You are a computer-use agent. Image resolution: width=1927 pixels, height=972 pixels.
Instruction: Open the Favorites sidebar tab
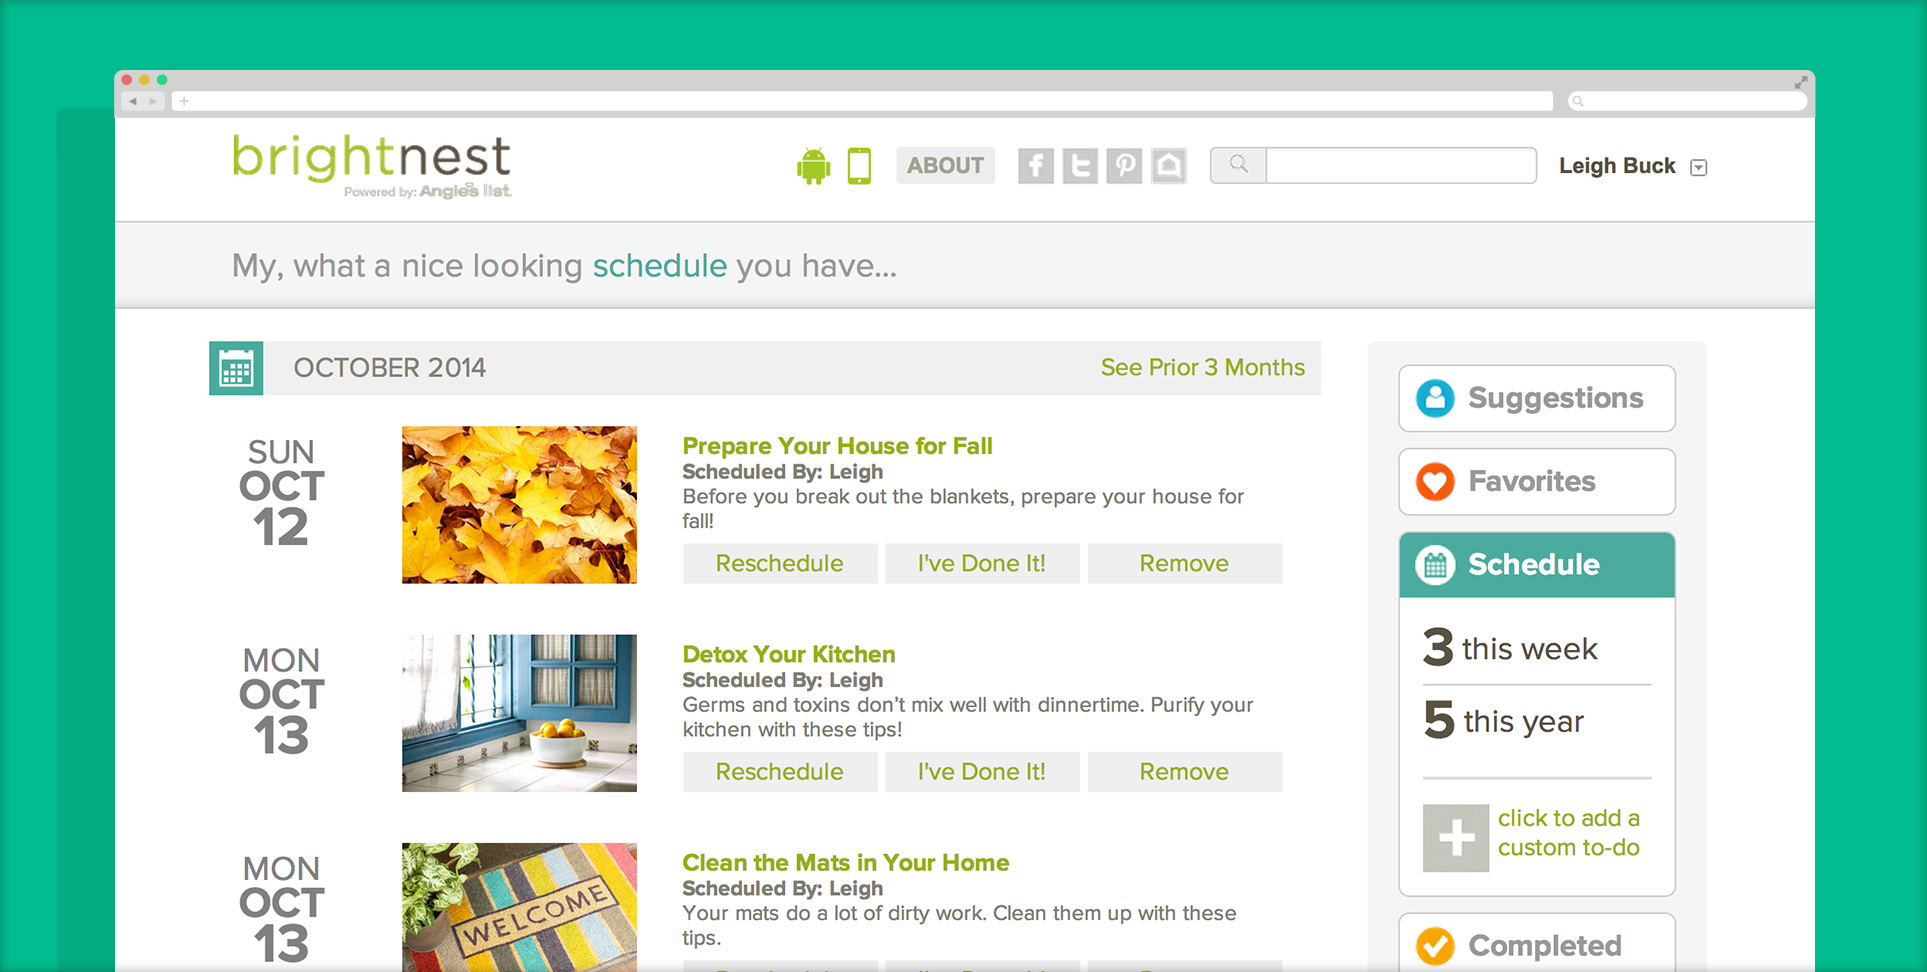click(x=1537, y=482)
